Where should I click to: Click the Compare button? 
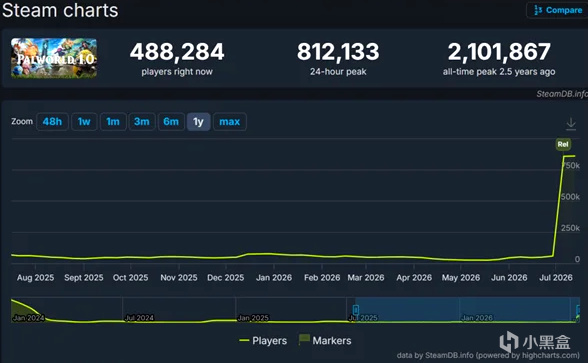(557, 10)
